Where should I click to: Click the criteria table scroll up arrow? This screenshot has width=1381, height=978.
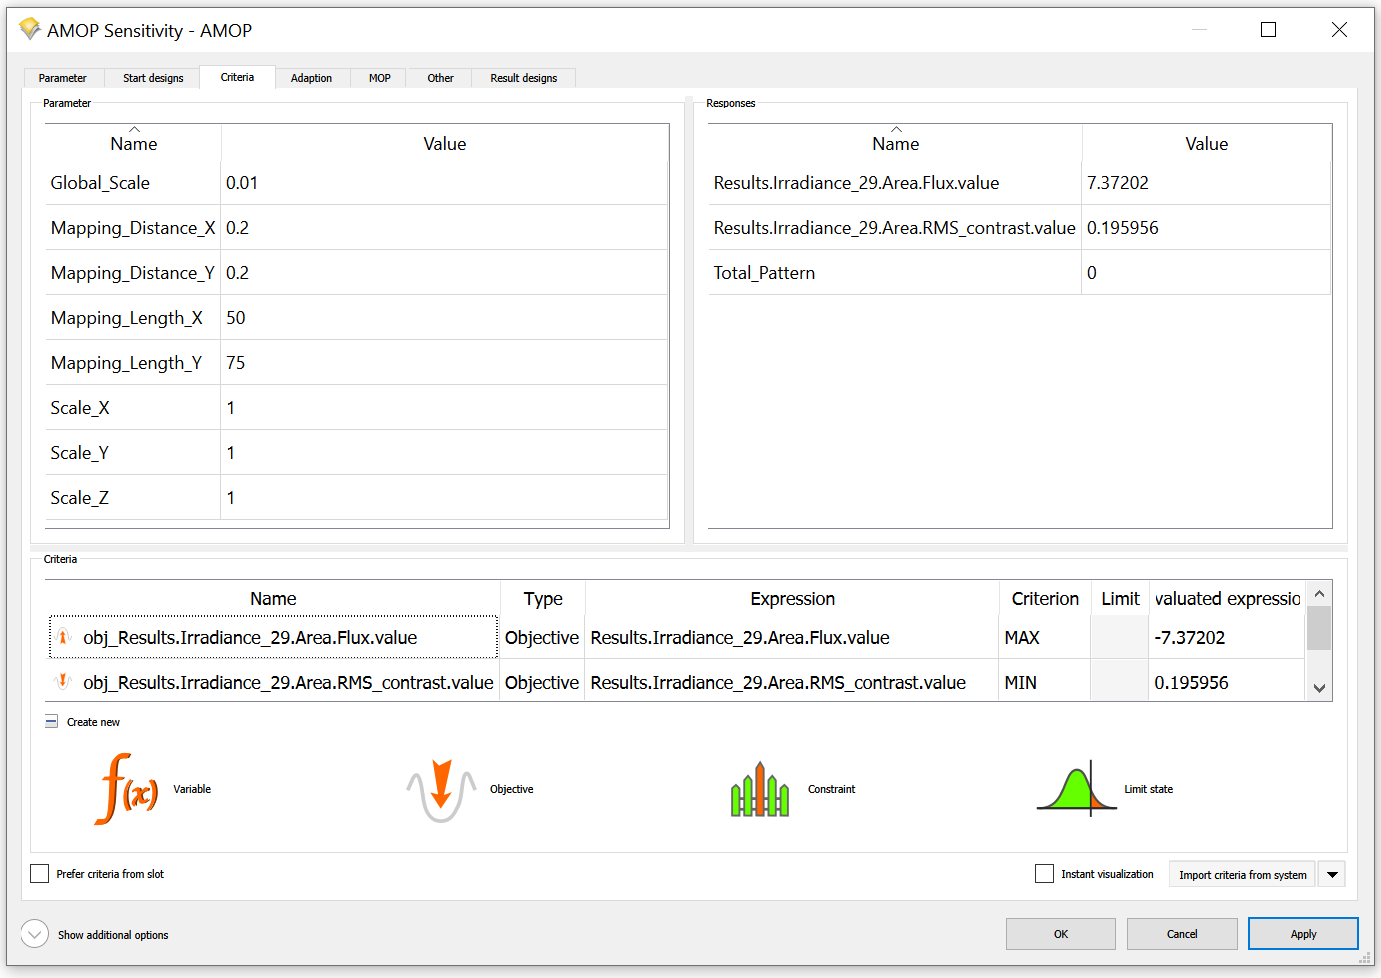1319,594
